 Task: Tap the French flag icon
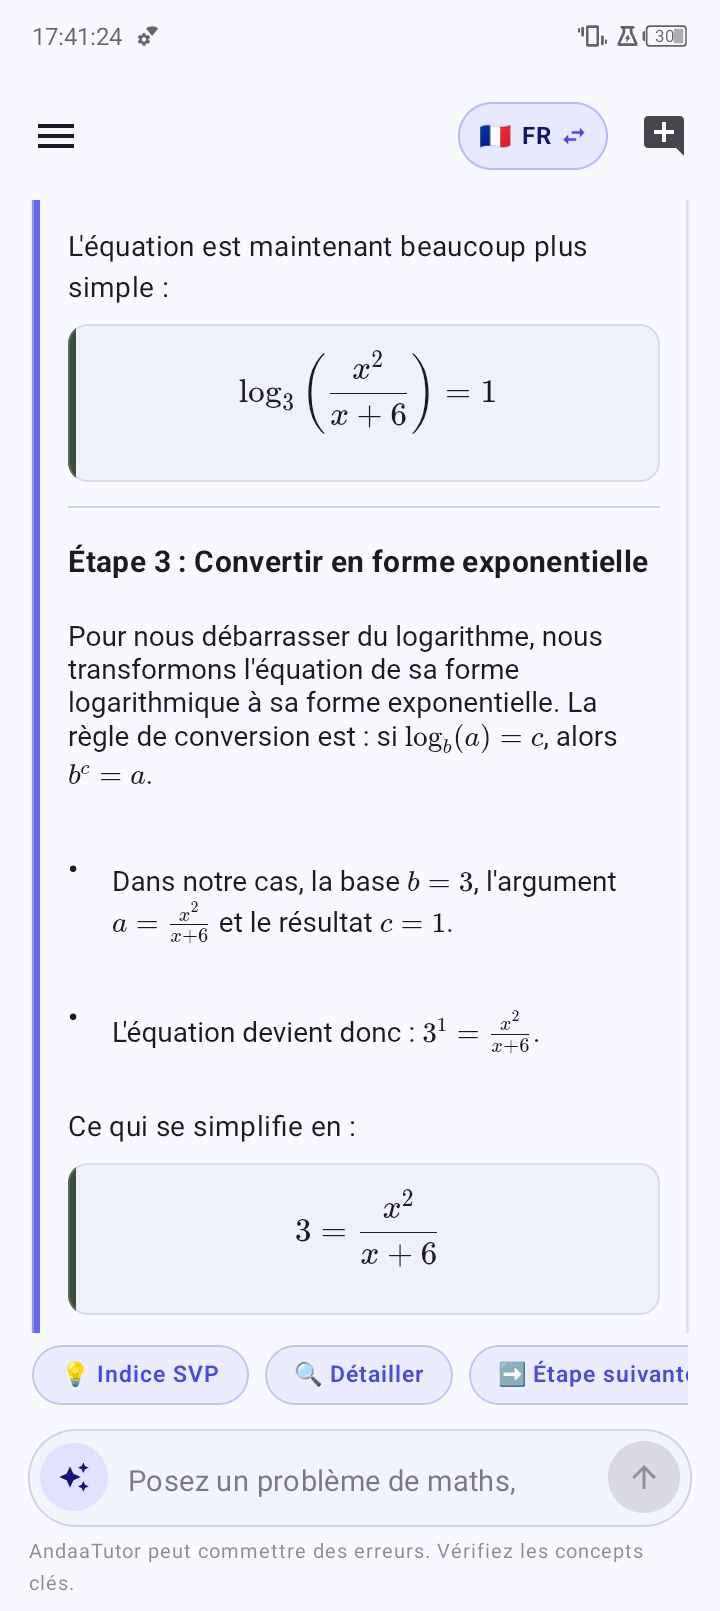click(x=495, y=136)
